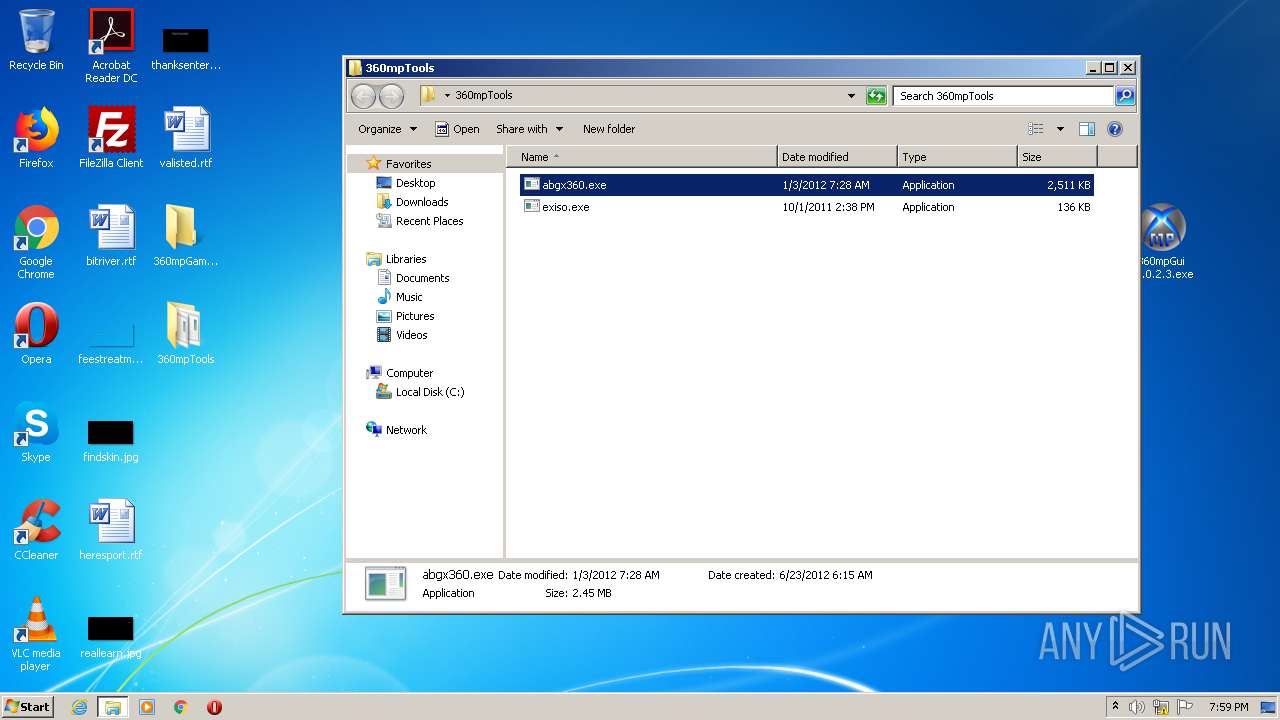
Task: Select reallearn.jpg on the desktop
Action: point(111,637)
